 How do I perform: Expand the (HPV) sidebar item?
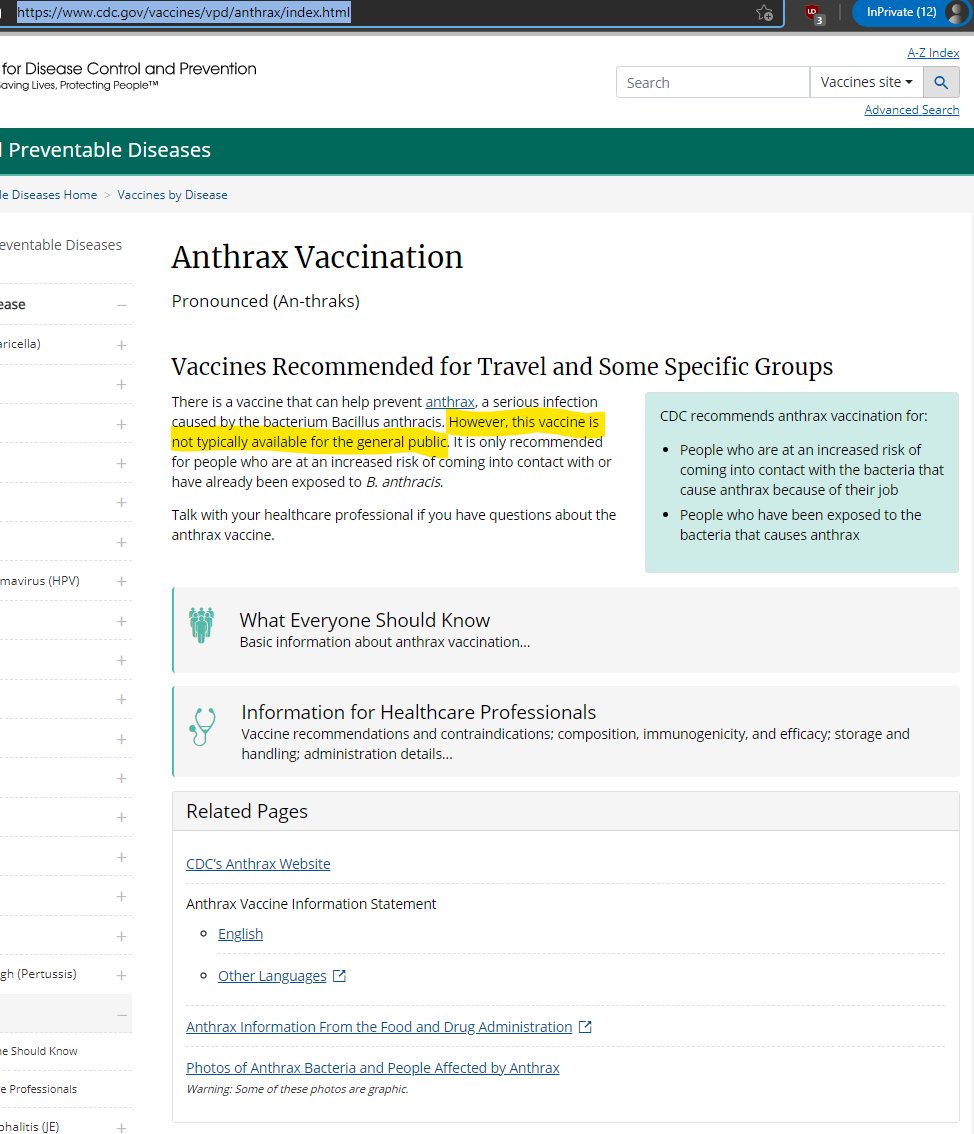[121, 581]
